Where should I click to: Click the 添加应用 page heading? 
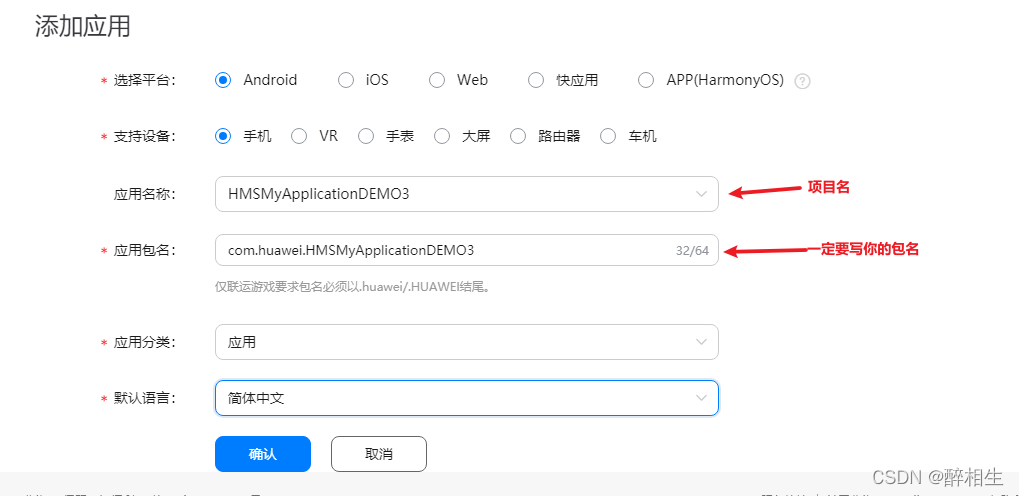(83, 27)
